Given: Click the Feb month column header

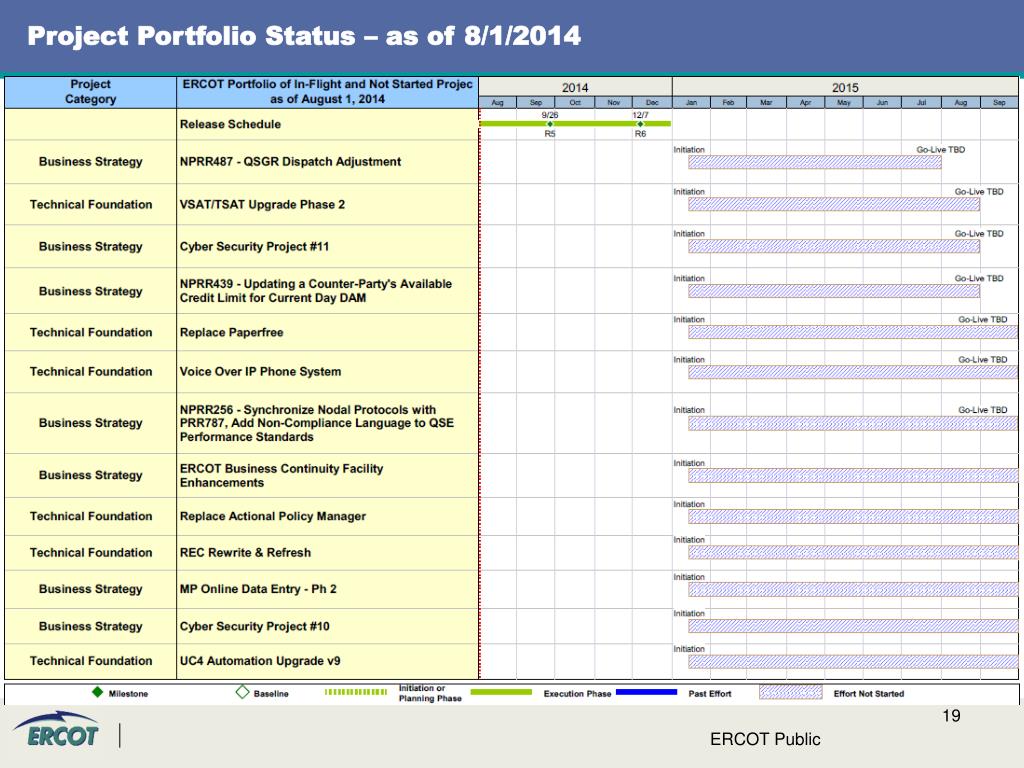Looking at the screenshot, I should point(728,103).
